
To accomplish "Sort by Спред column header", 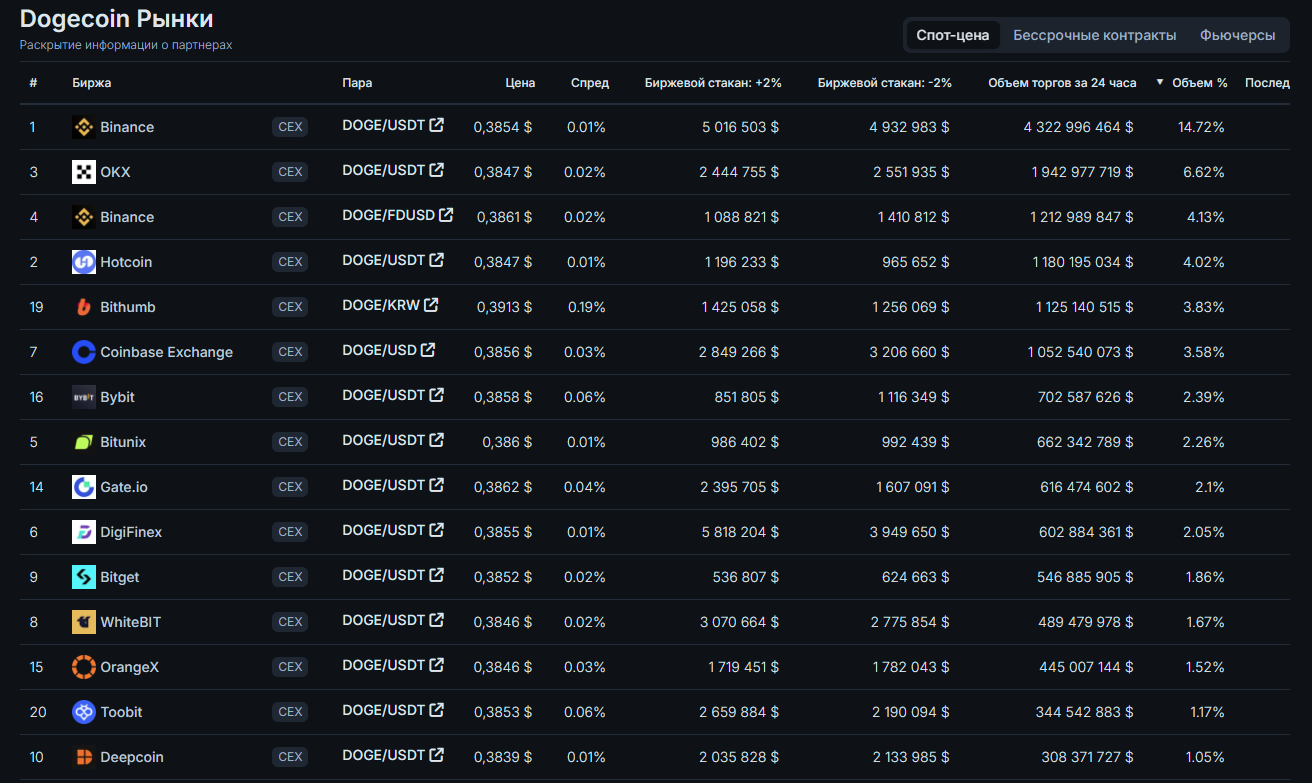I will click(590, 83).
